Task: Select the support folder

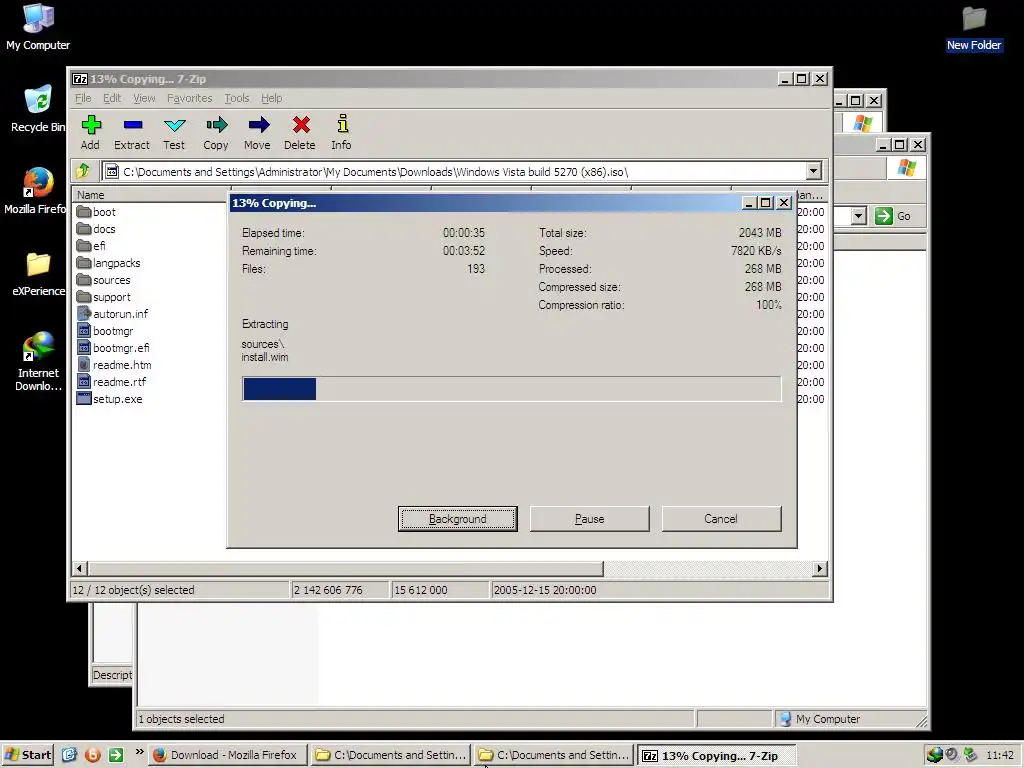Action: coord(103,296)
